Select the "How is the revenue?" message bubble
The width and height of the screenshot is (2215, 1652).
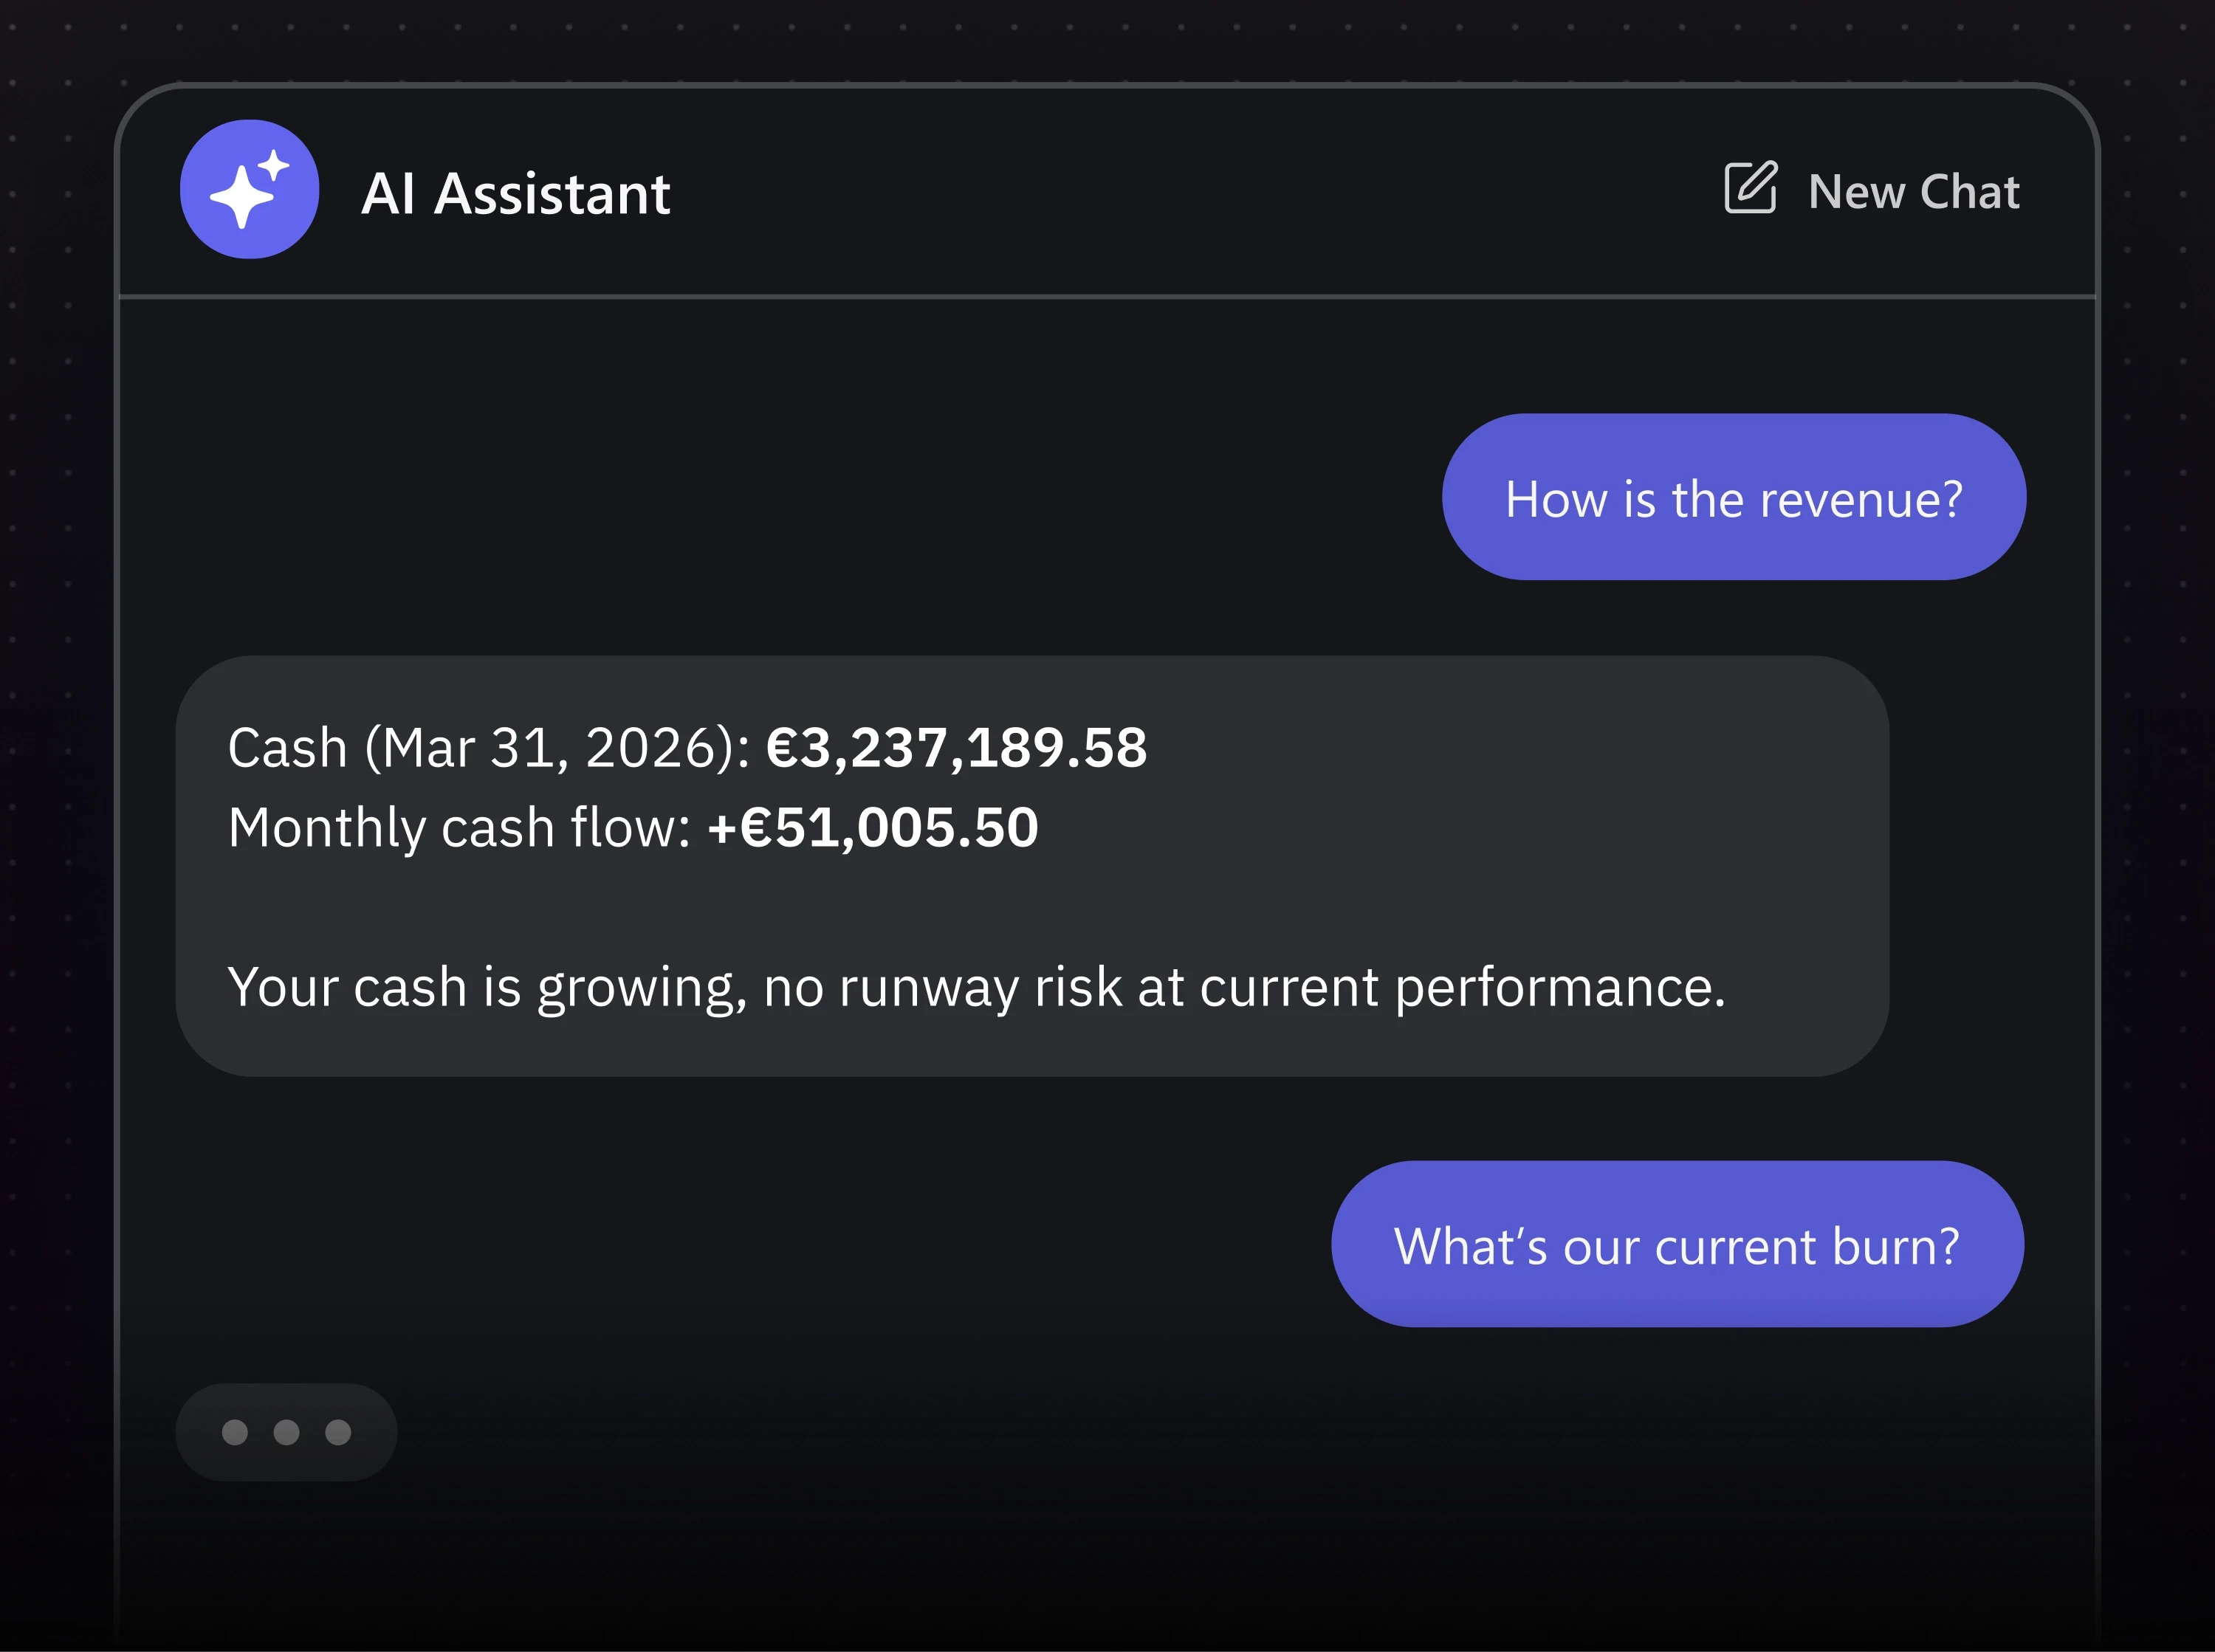tap(1733, 497)
